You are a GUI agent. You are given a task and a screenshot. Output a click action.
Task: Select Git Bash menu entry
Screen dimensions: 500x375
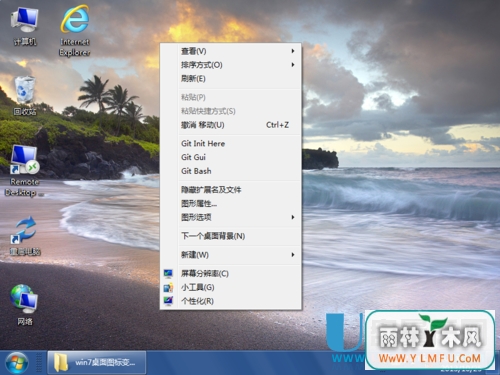(231, 171)
